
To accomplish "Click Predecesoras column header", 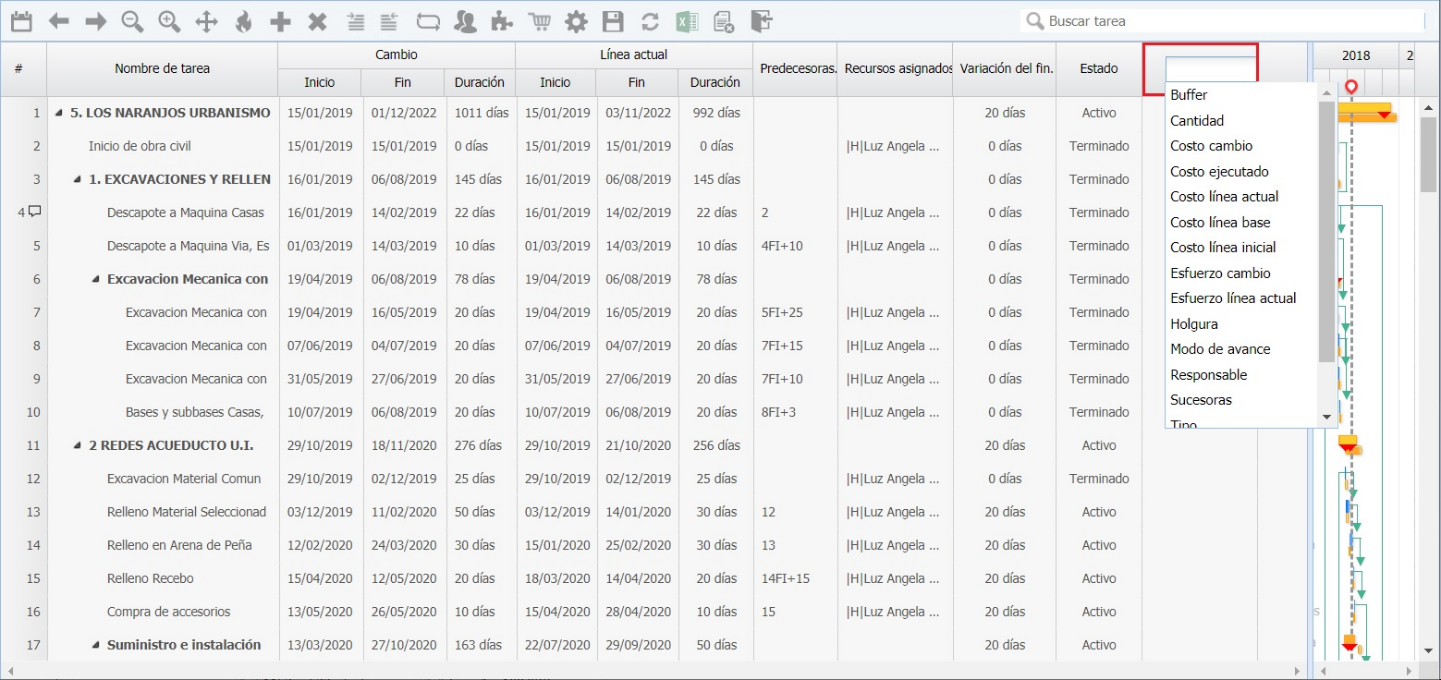I will 795,69.
